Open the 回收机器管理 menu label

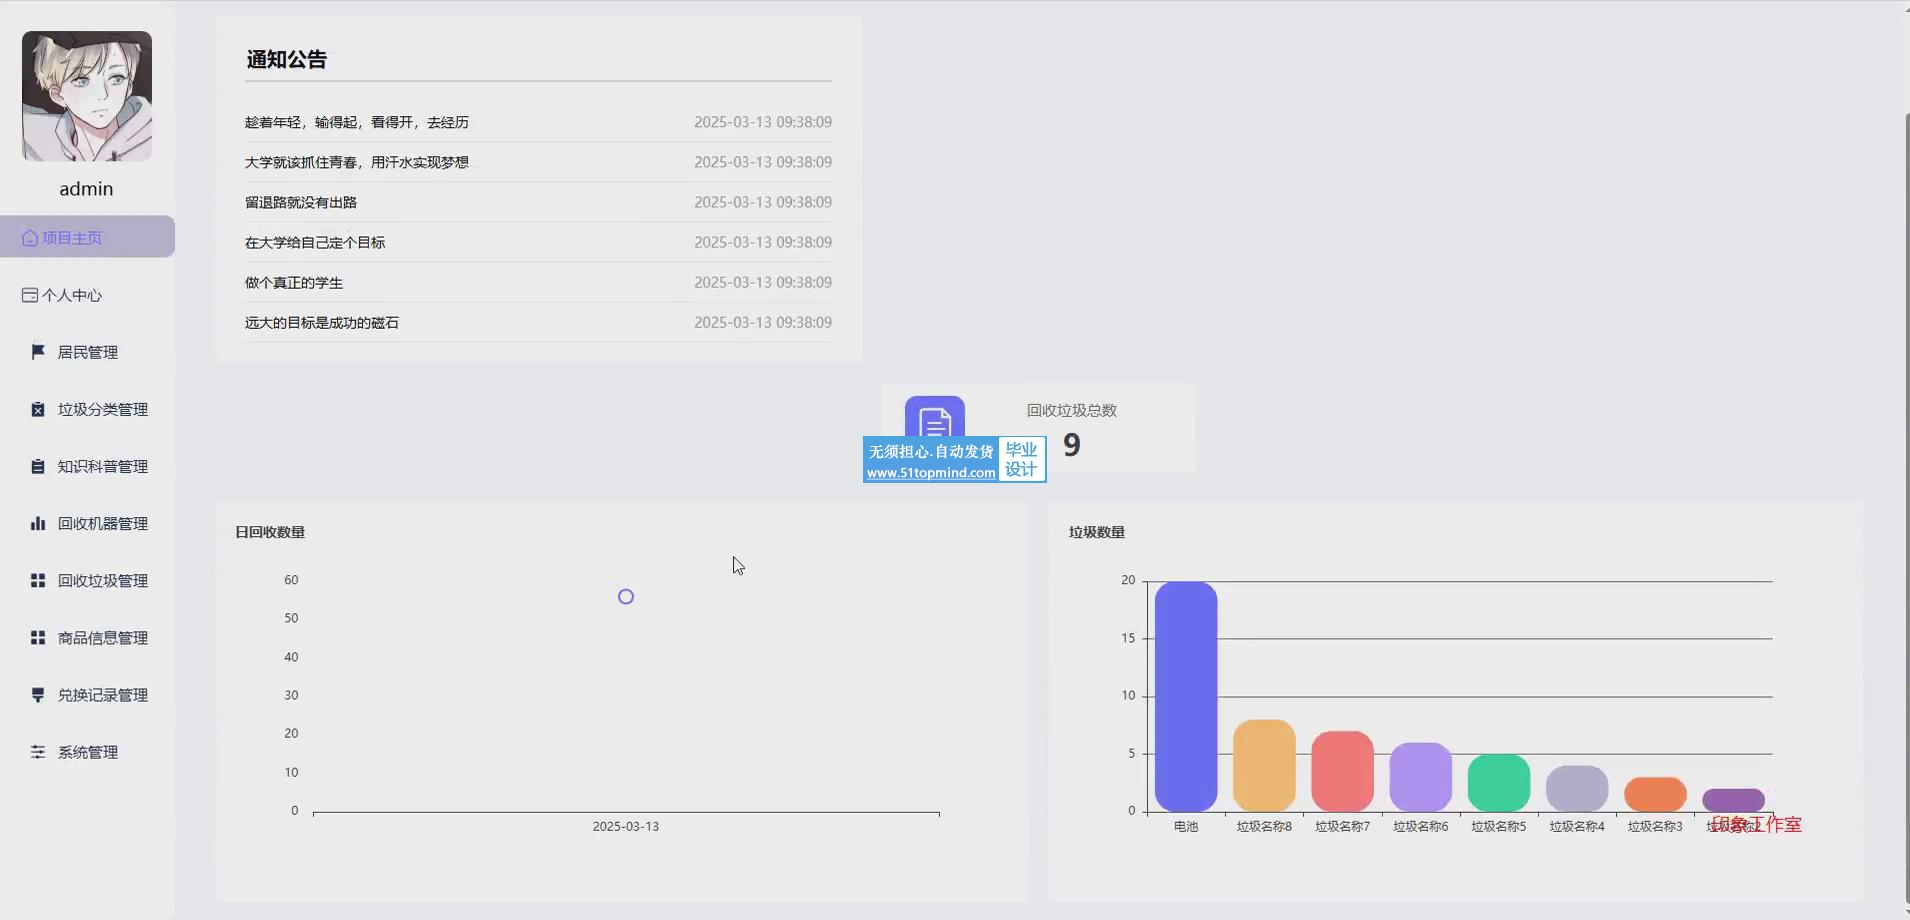click(x=102, y=523)
